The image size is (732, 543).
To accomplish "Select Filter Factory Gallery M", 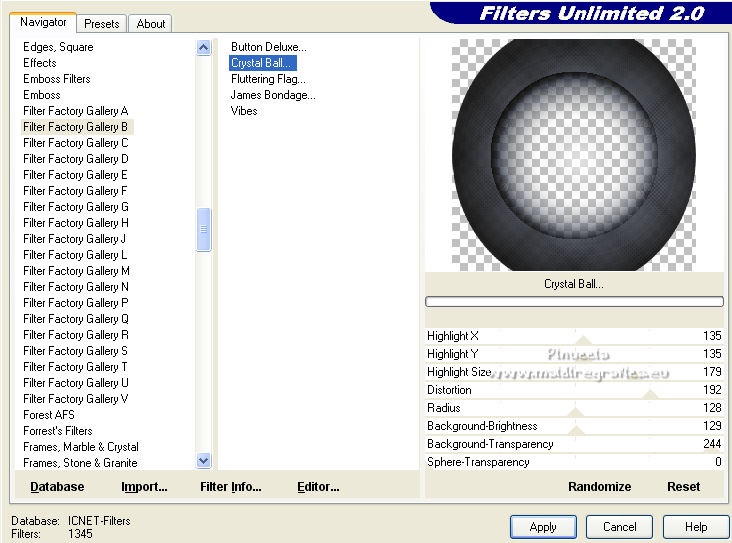I will click(x=77, y=271).
